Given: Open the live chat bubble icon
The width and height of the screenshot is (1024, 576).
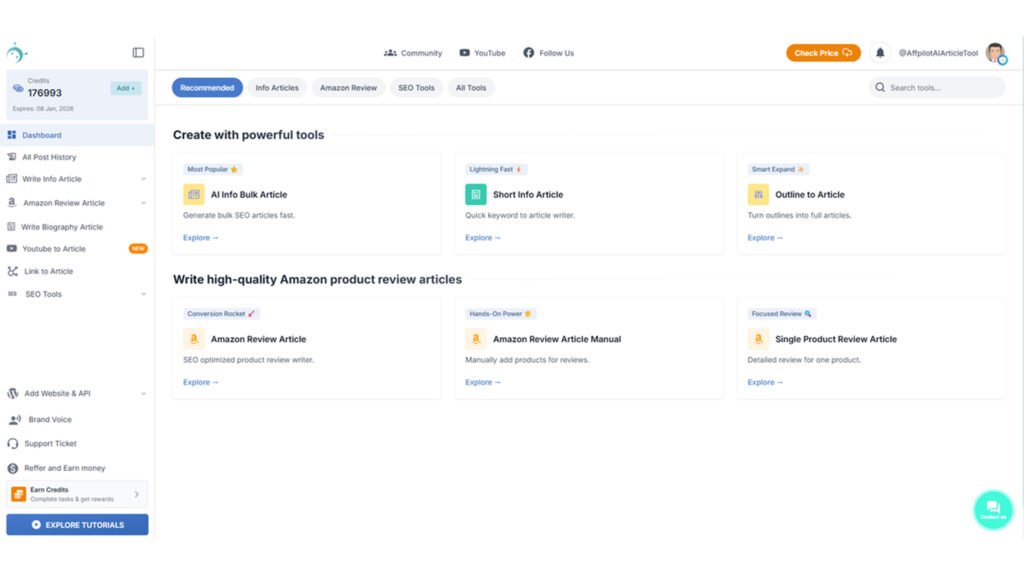Looking at the screenshot, I should point(992,509).
